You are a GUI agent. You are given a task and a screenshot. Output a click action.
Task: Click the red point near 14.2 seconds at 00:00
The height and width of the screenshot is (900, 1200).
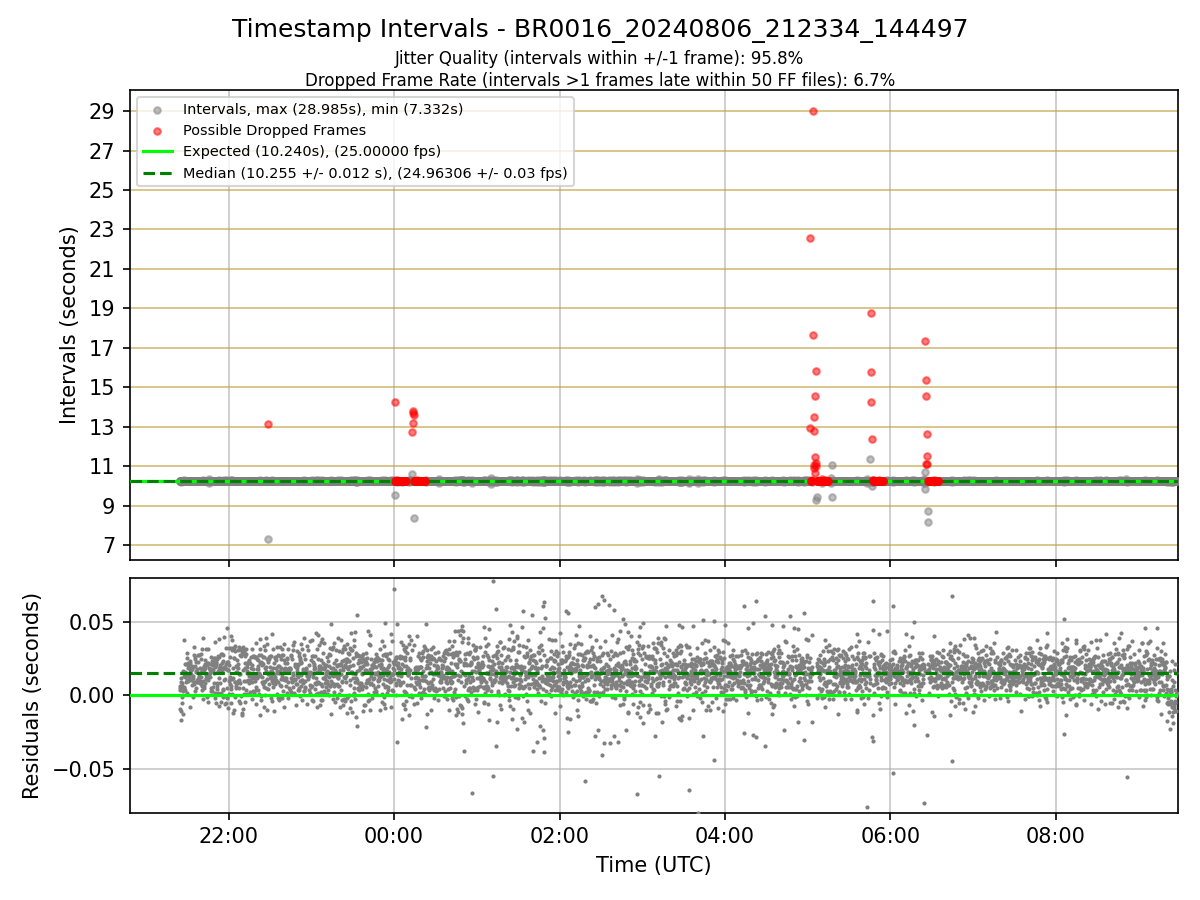click(395, 402)
